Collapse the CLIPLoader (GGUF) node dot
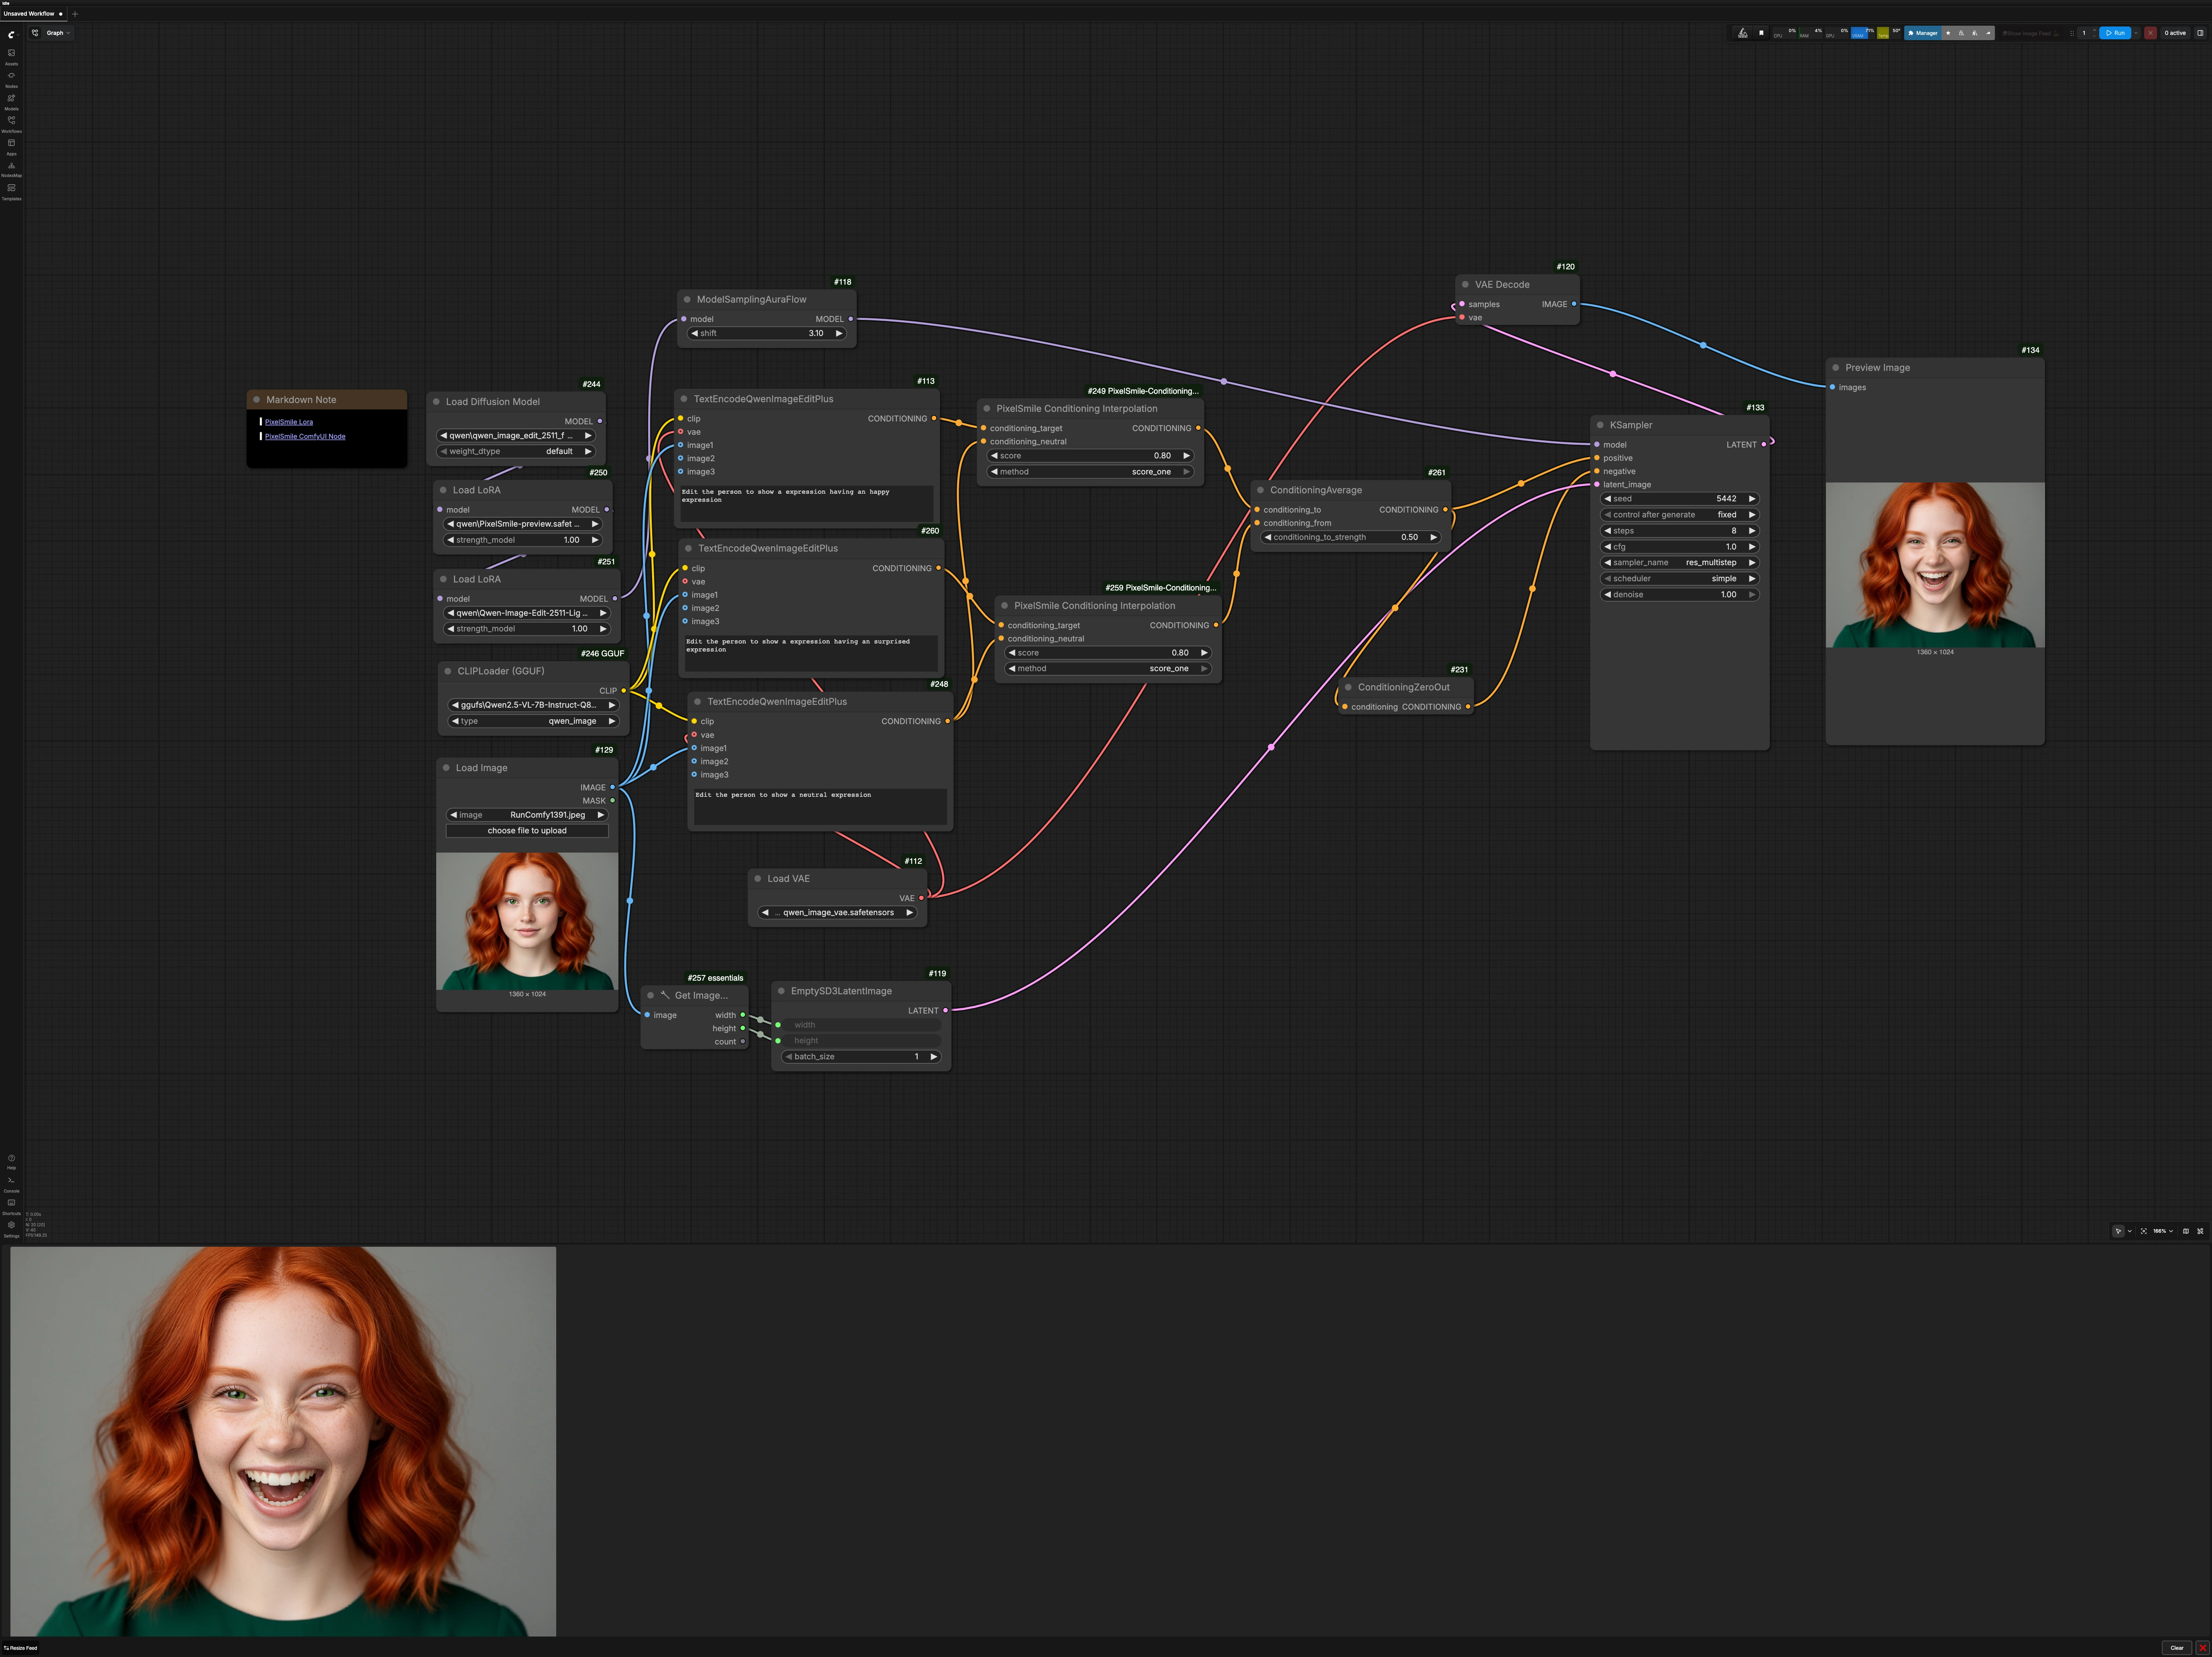The width and height of the screenshot is (2212, 1657). (447, 671)
